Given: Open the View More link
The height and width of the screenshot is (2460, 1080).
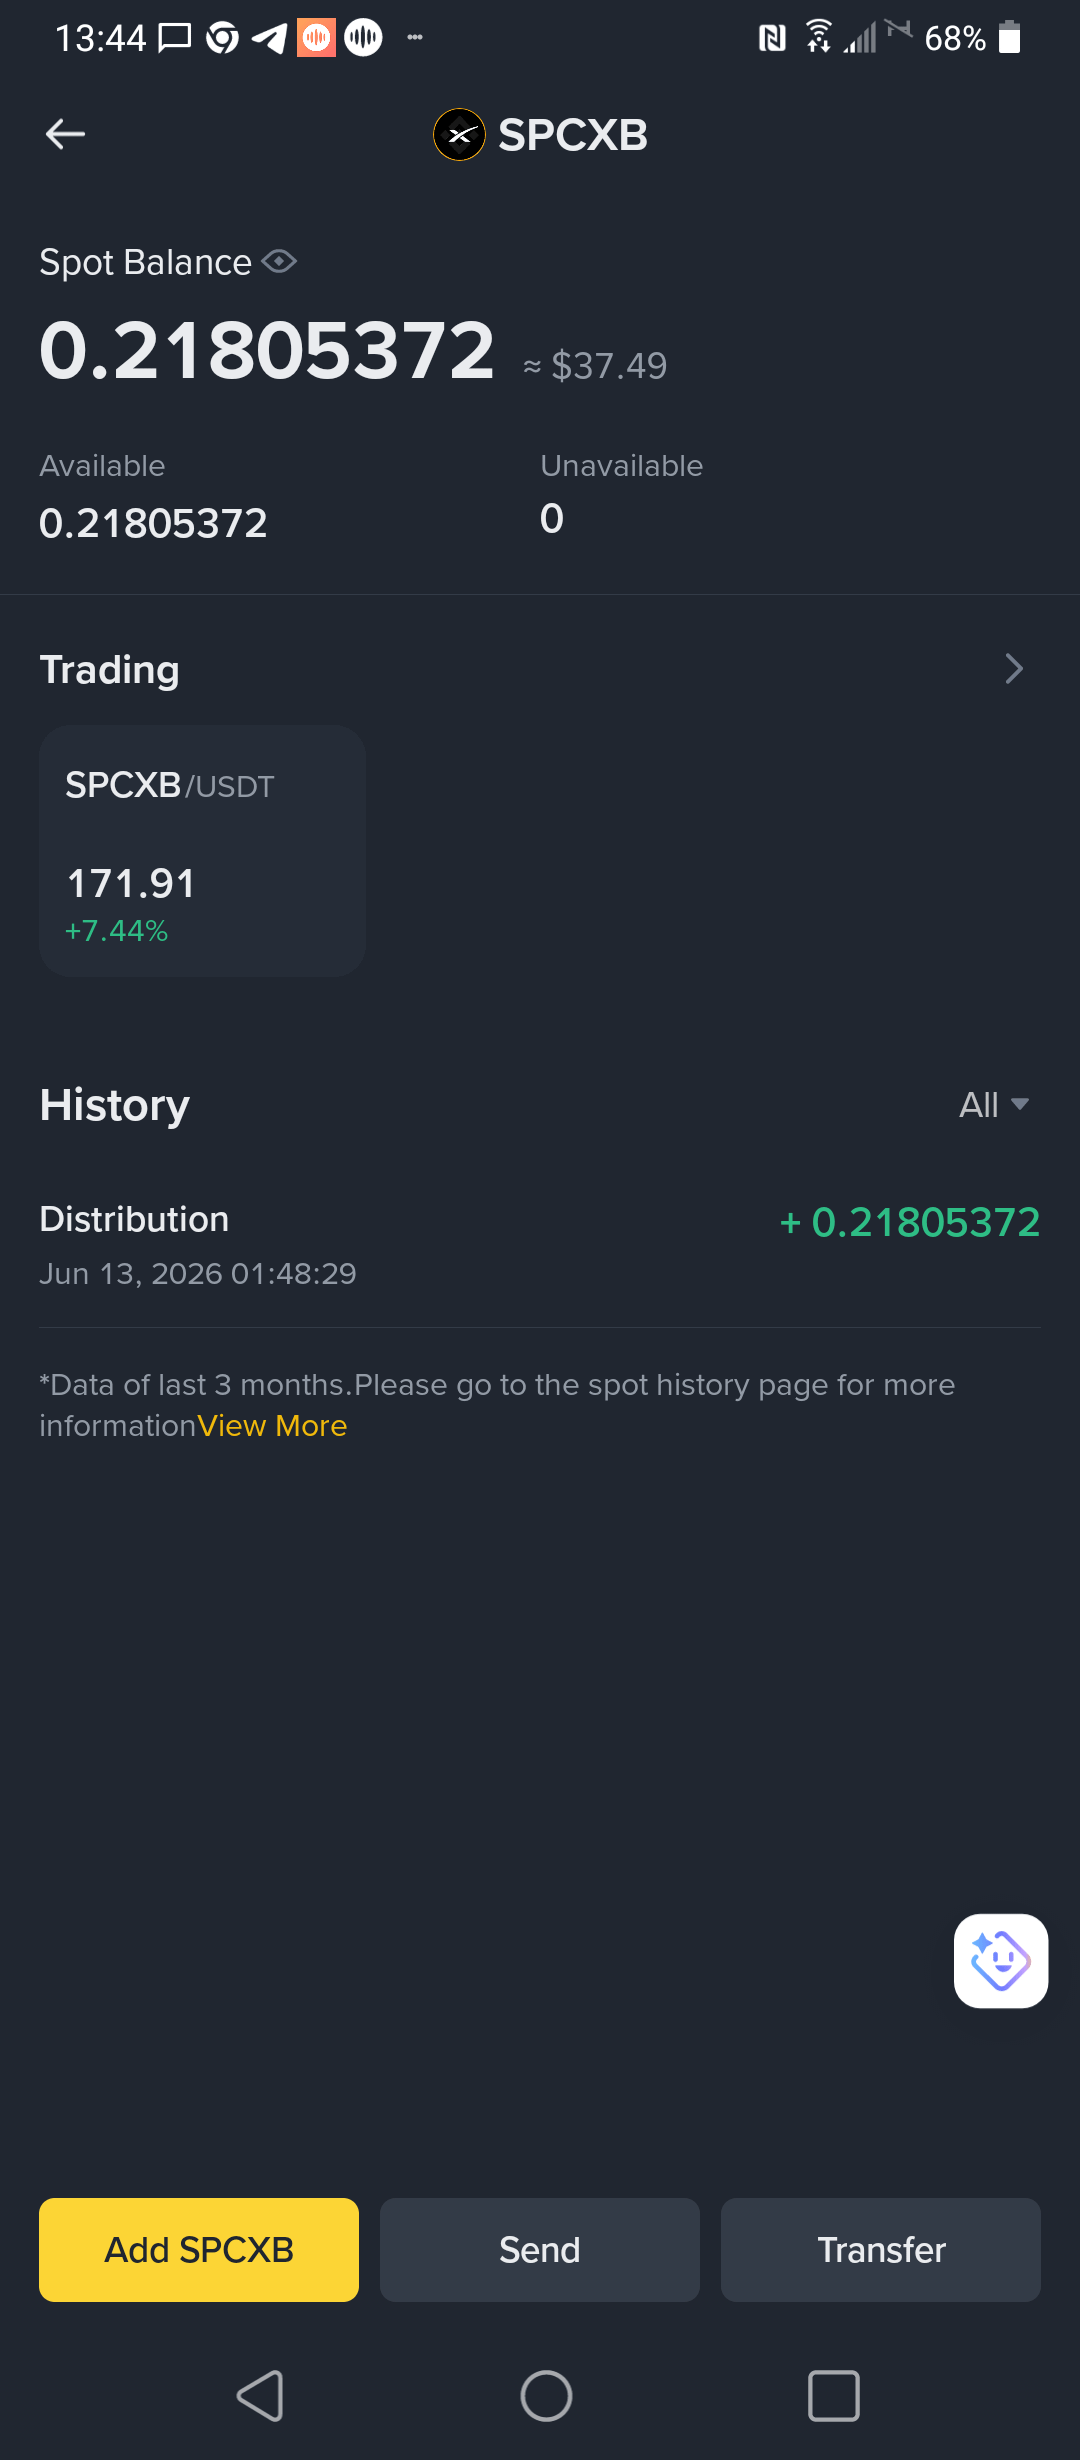Looking at the screenshot, I should tap(272, 1426).
